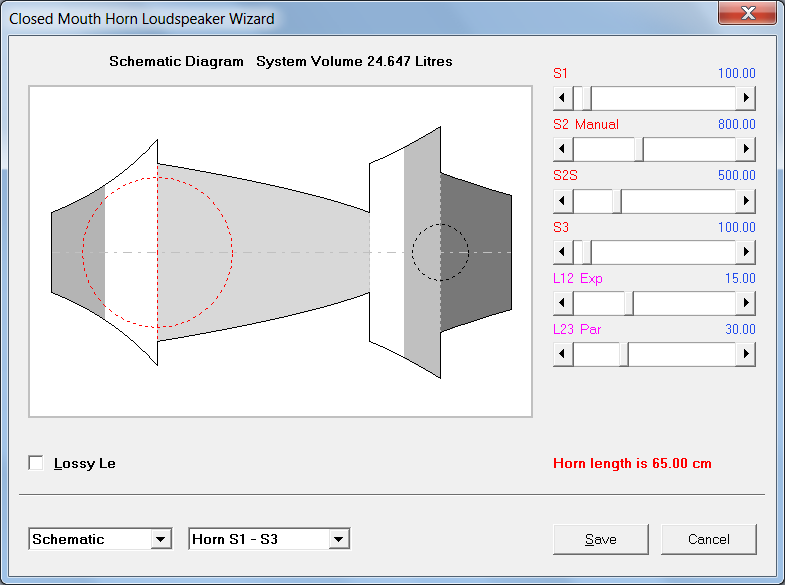The image size is (785, 585).
Task: Increase S2 with right scroll arrow
Action: [x=745, y=149]
